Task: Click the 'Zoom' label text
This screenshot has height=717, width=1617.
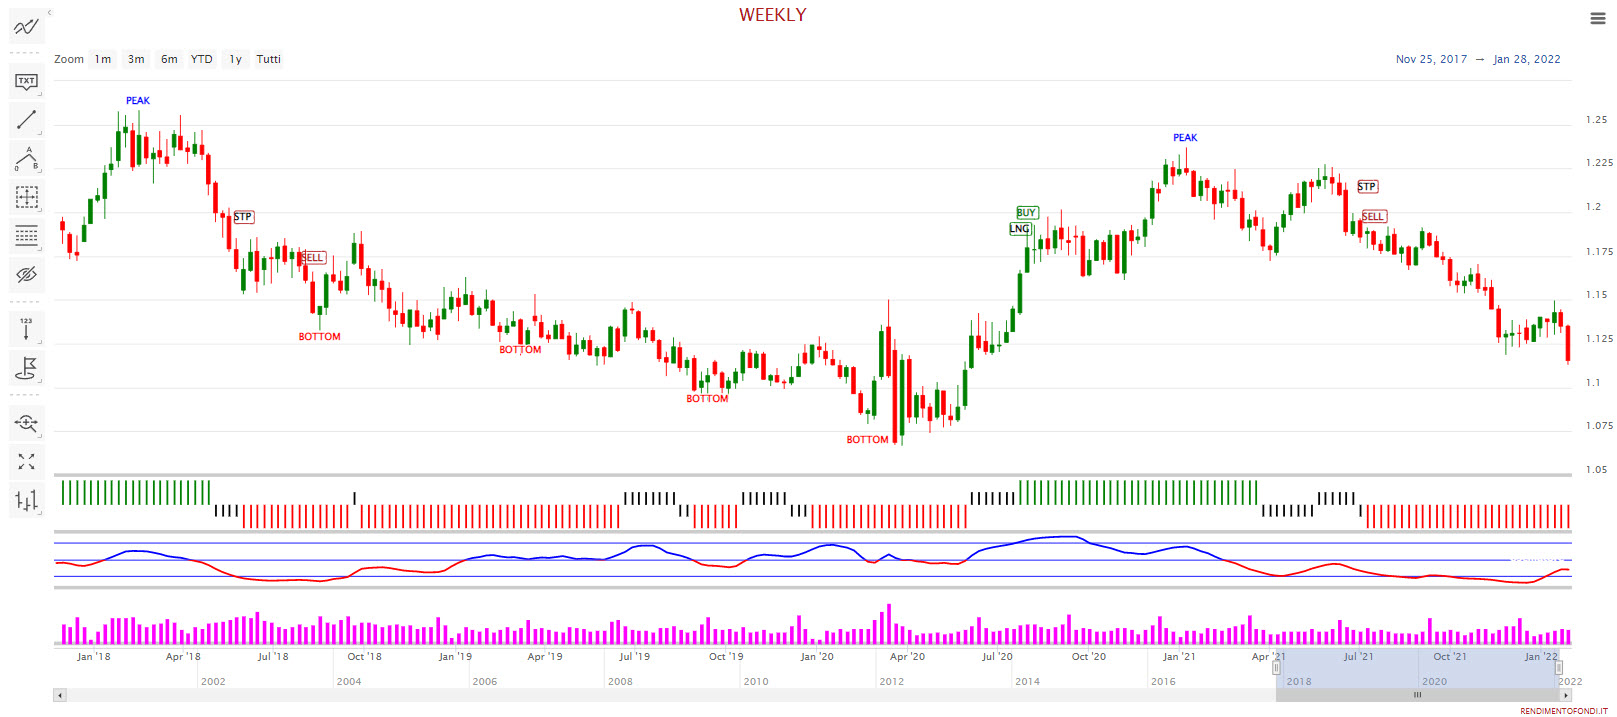Action: click(69, 59)
